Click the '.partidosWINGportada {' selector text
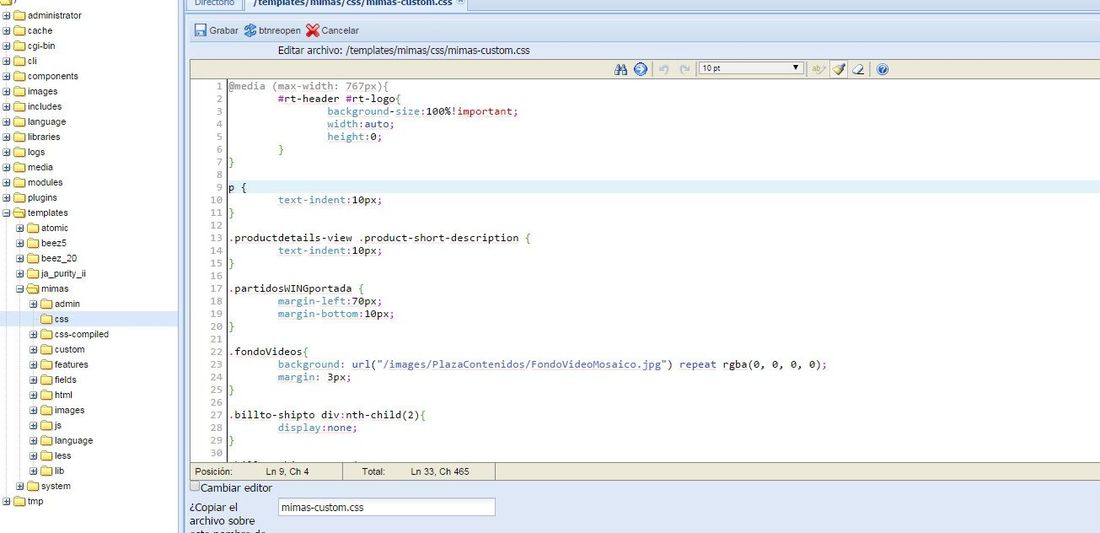 (297, 289)
